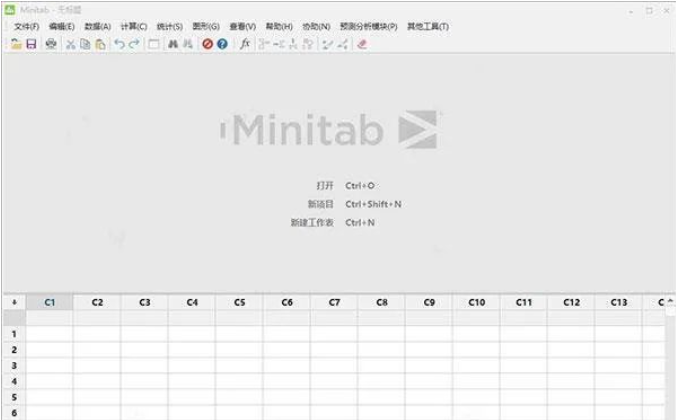Click the Find and Replace icon
676x420 pixels.
tap(188, 44)
